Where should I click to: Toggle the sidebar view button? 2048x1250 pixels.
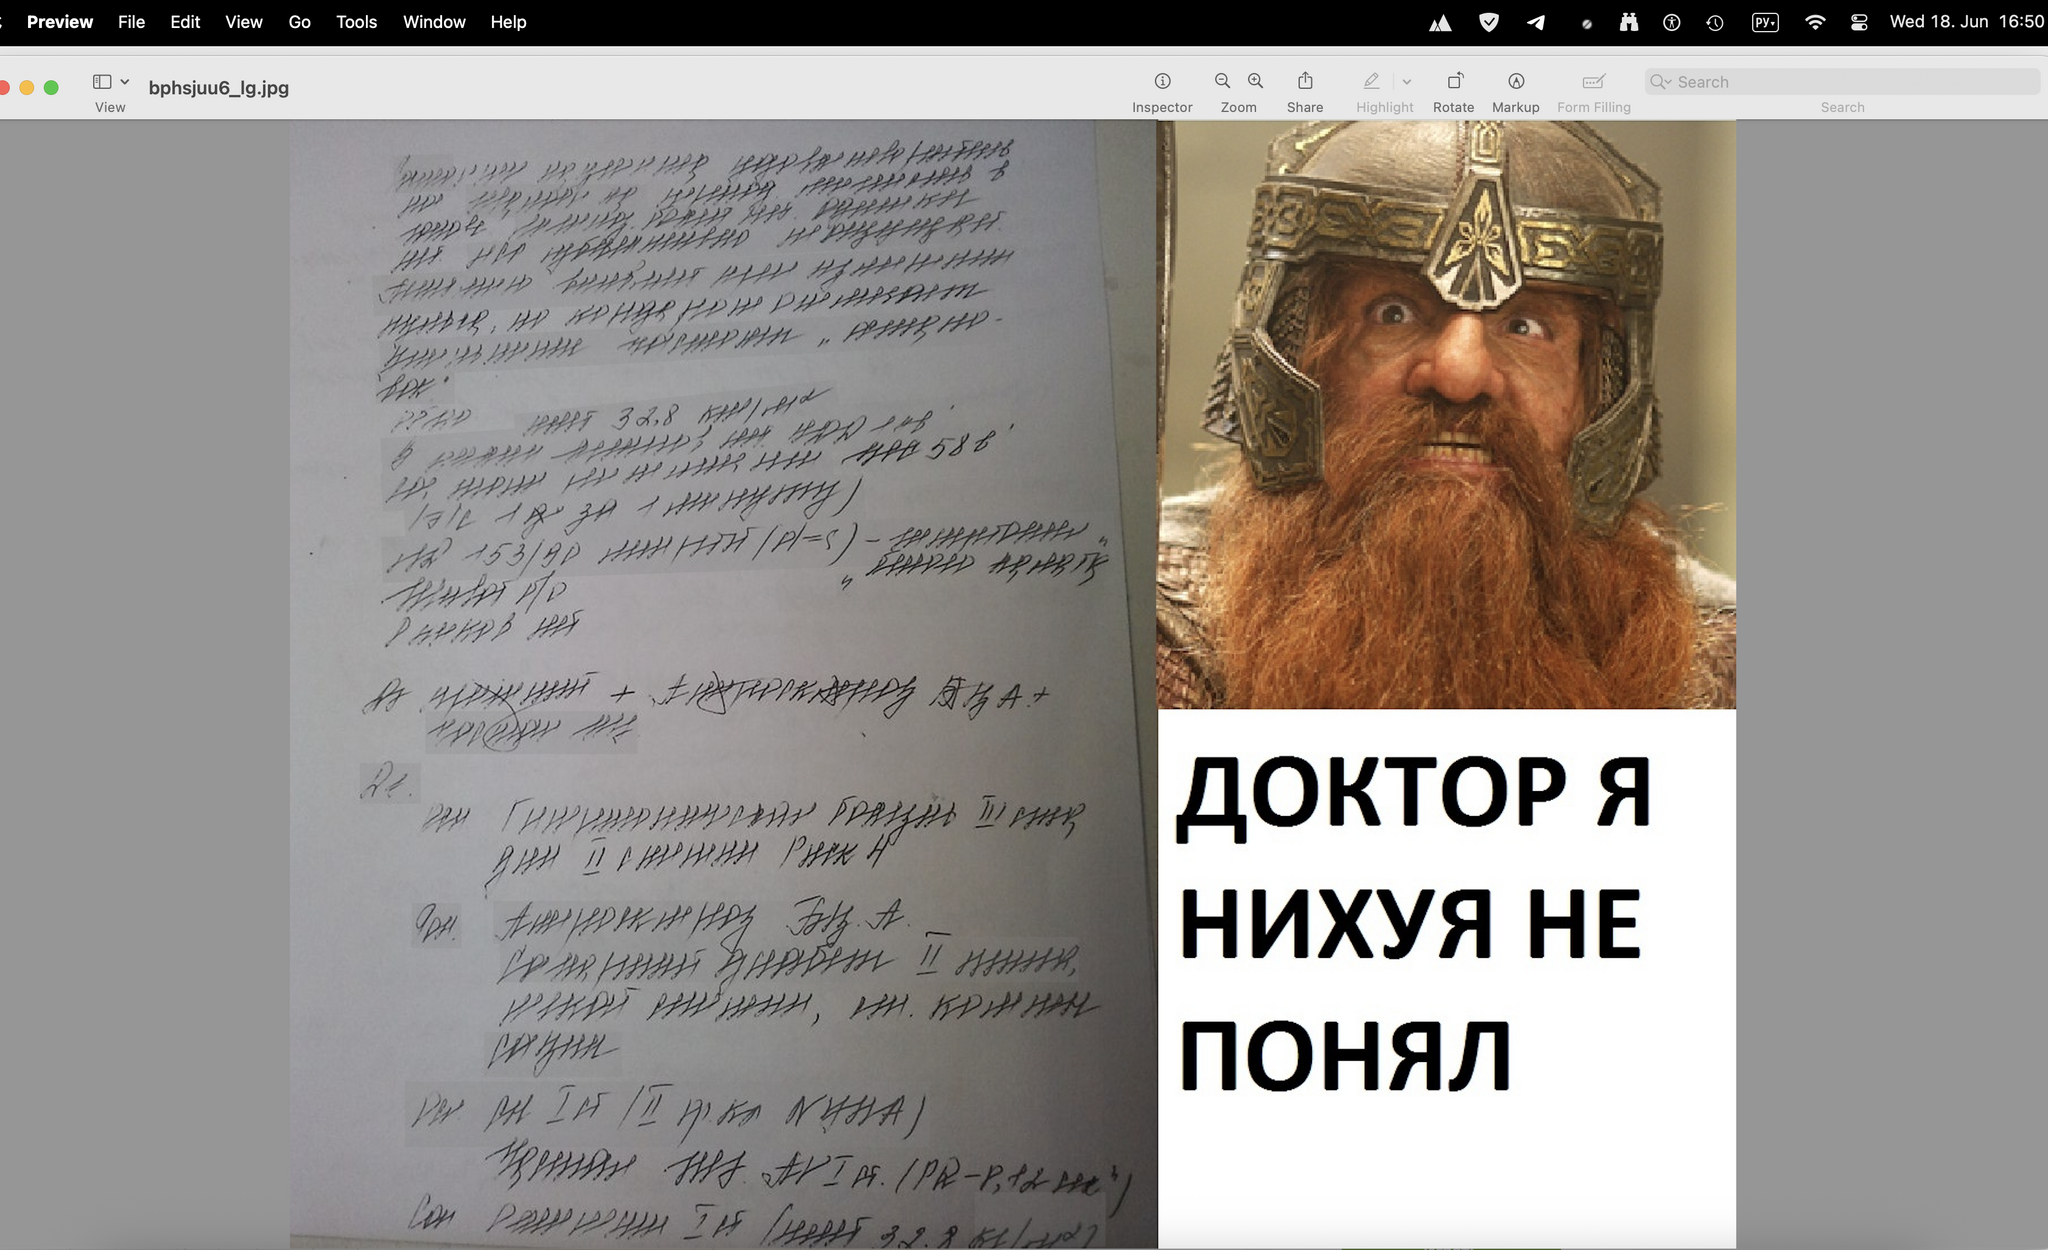pos(102,82)
